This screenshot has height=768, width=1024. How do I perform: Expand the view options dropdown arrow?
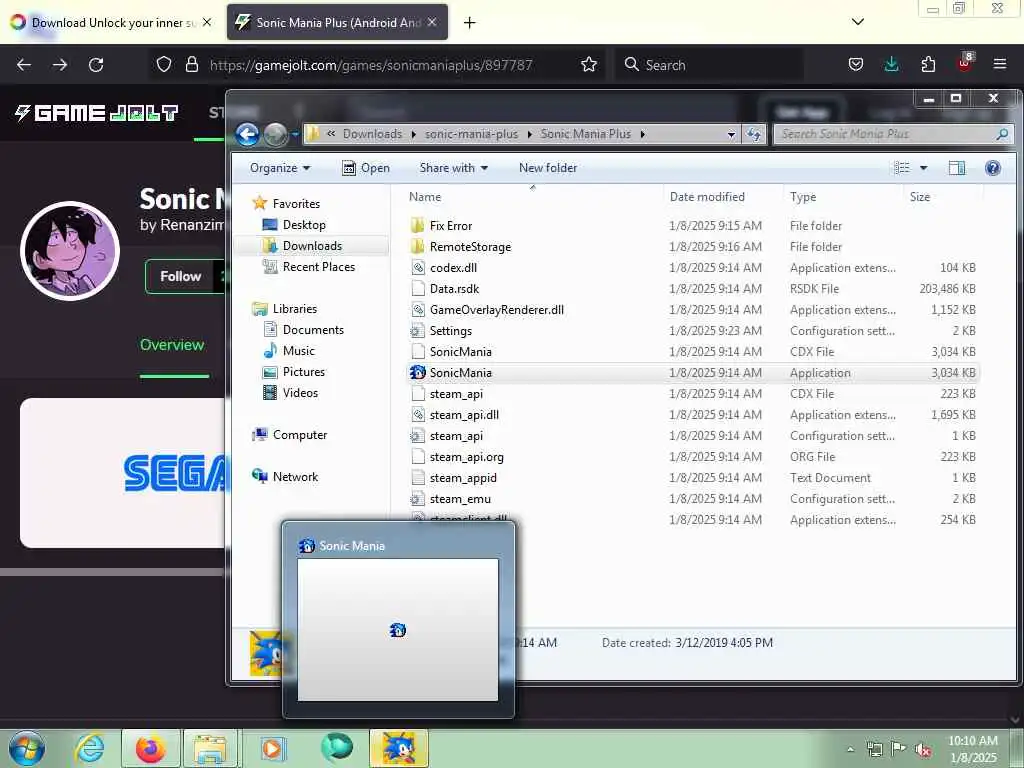[x=923, y=168]
